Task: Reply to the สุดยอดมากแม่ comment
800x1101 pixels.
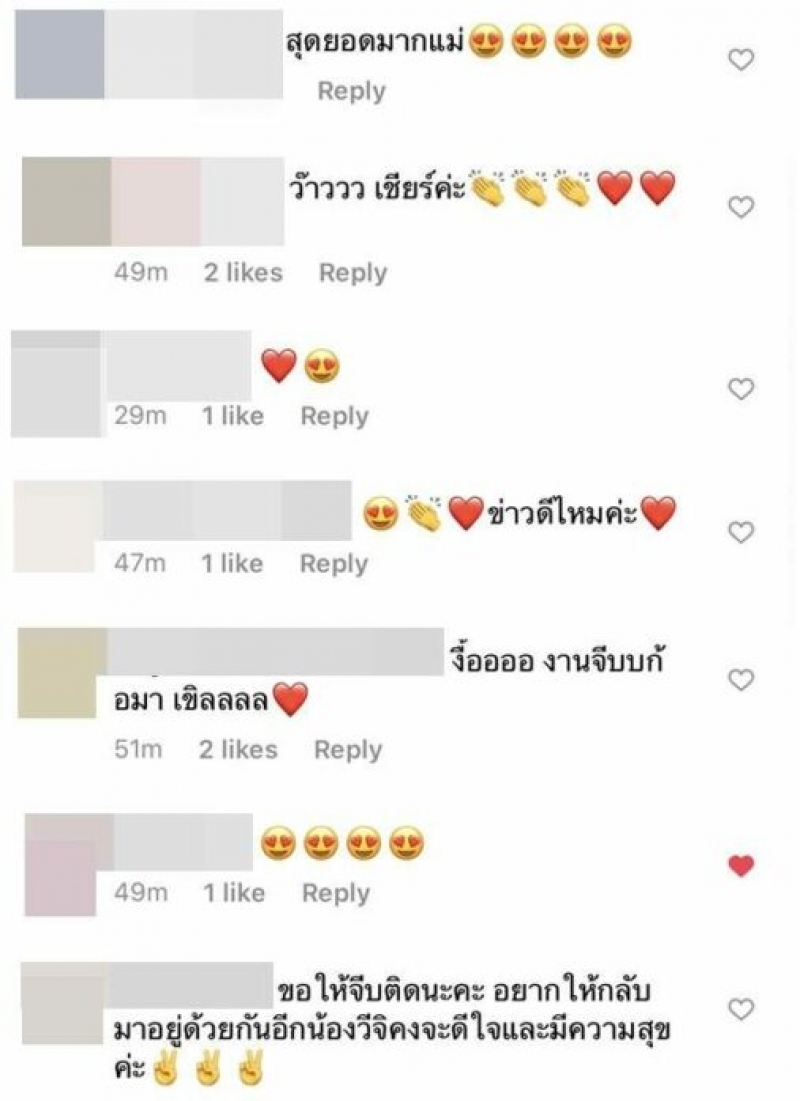Action: pos(352,91)
